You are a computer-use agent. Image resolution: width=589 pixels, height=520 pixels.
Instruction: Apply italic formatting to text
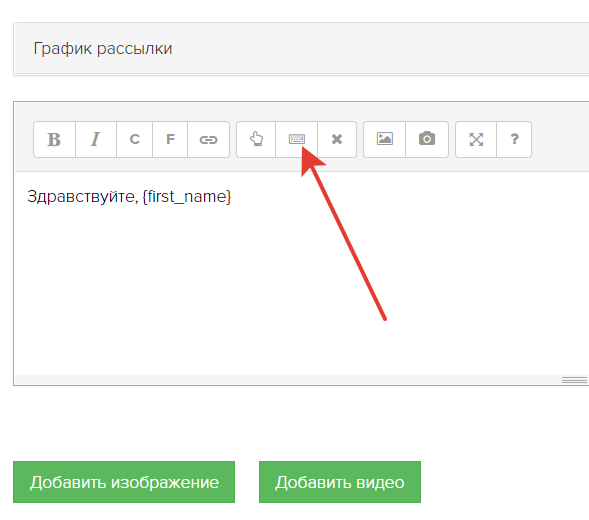(x=96, y=139)
